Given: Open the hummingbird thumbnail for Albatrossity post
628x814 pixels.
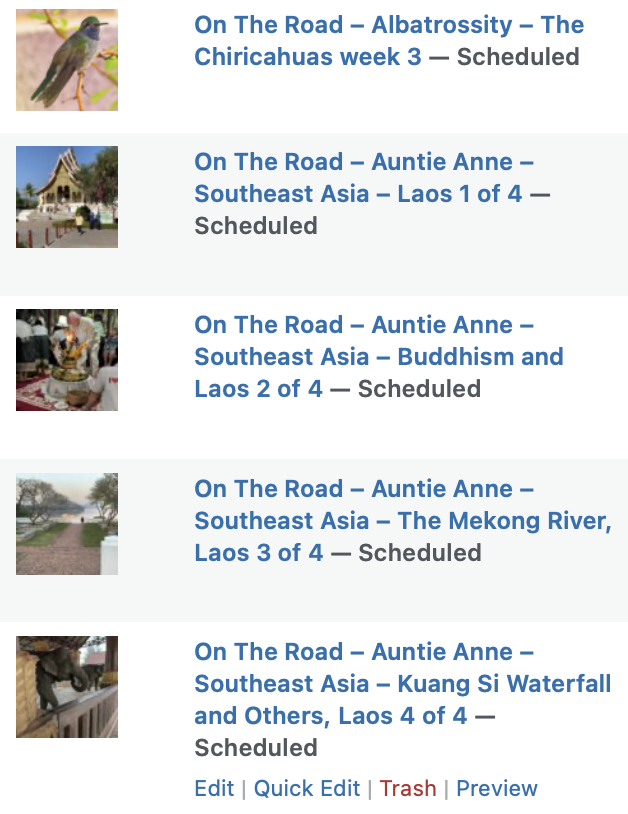Looking at the screenshot, I should [67, 60].
